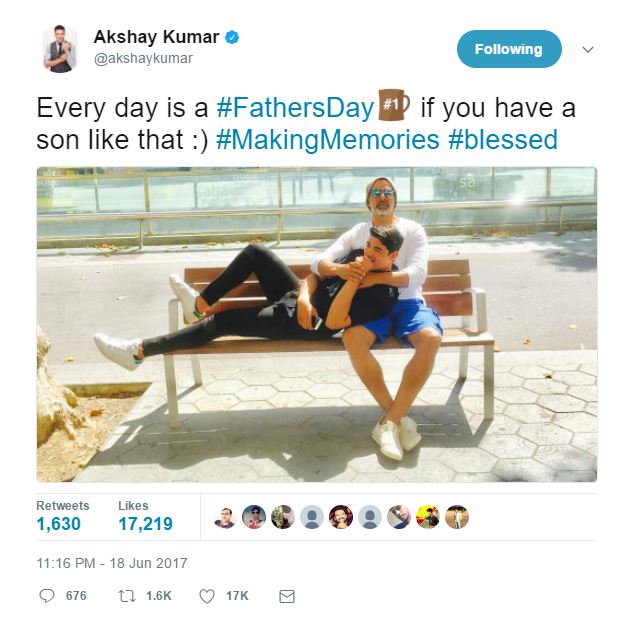Open the #MakingMemories hashtag
The image size is (630, 620).
[327, 139]
